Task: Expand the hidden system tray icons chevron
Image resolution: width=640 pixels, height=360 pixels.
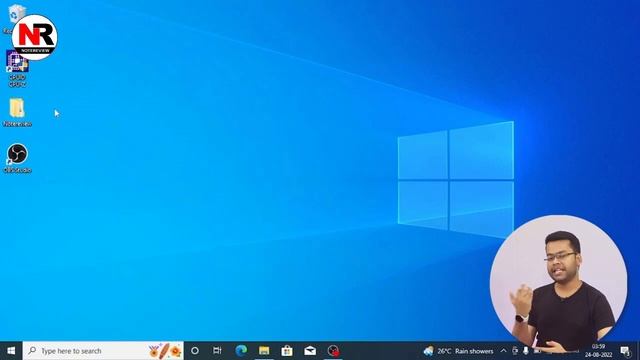Action: coord(503,351)
